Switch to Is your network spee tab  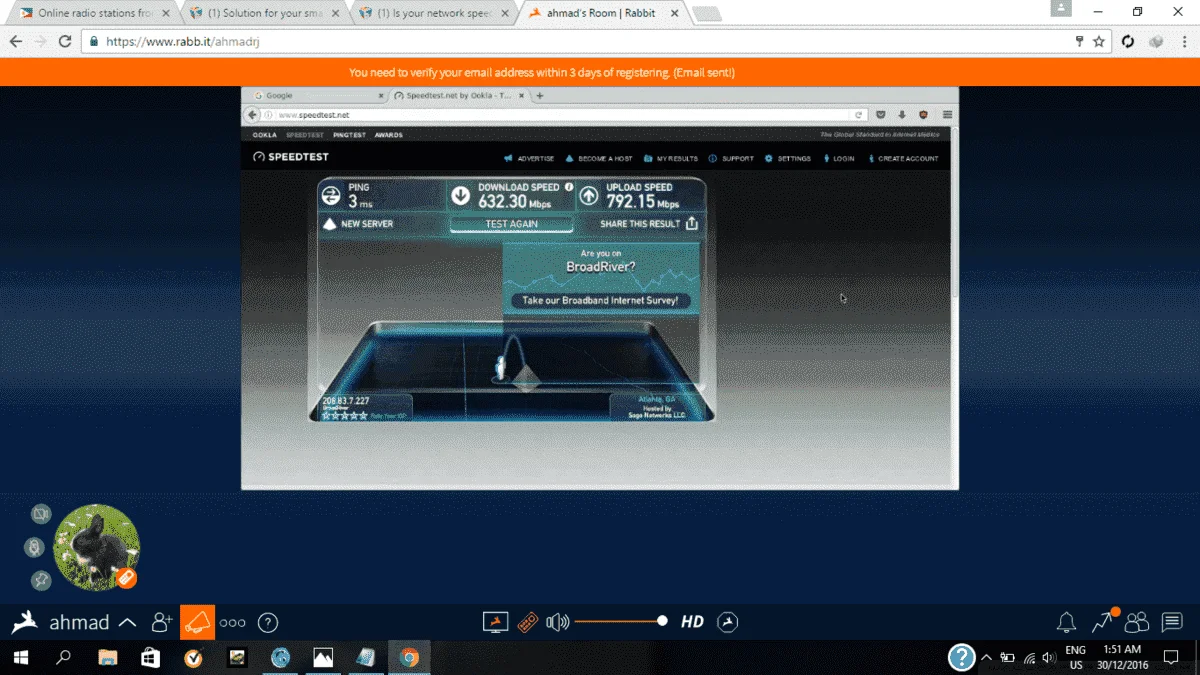click(434, 13)
